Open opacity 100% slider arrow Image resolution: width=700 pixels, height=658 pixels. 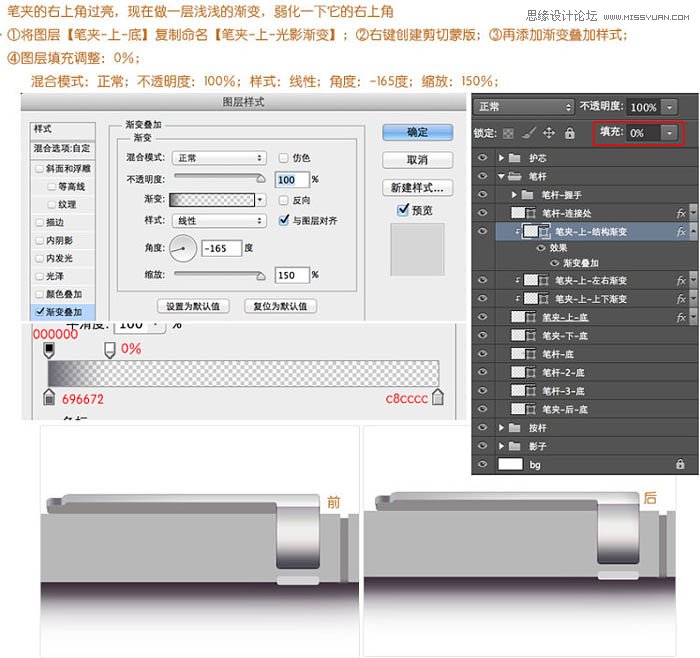tap(669, 107)
